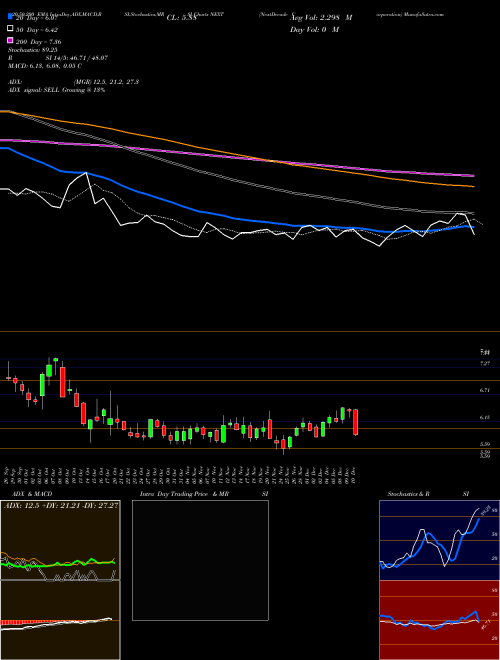Click the 'ADX: 12.5 +DY: 21.21 -DY: 27.27' header

(x=61, y=505)
